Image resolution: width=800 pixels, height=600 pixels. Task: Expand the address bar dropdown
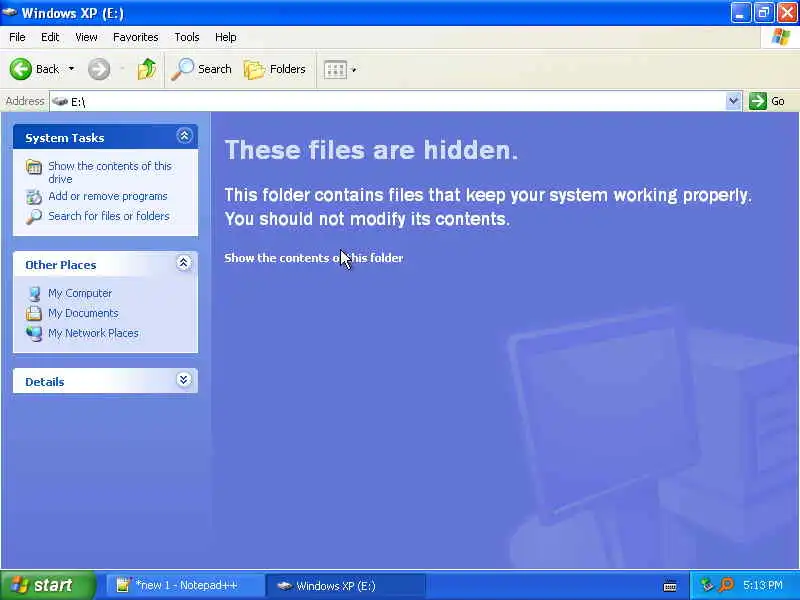click(733, 101)
